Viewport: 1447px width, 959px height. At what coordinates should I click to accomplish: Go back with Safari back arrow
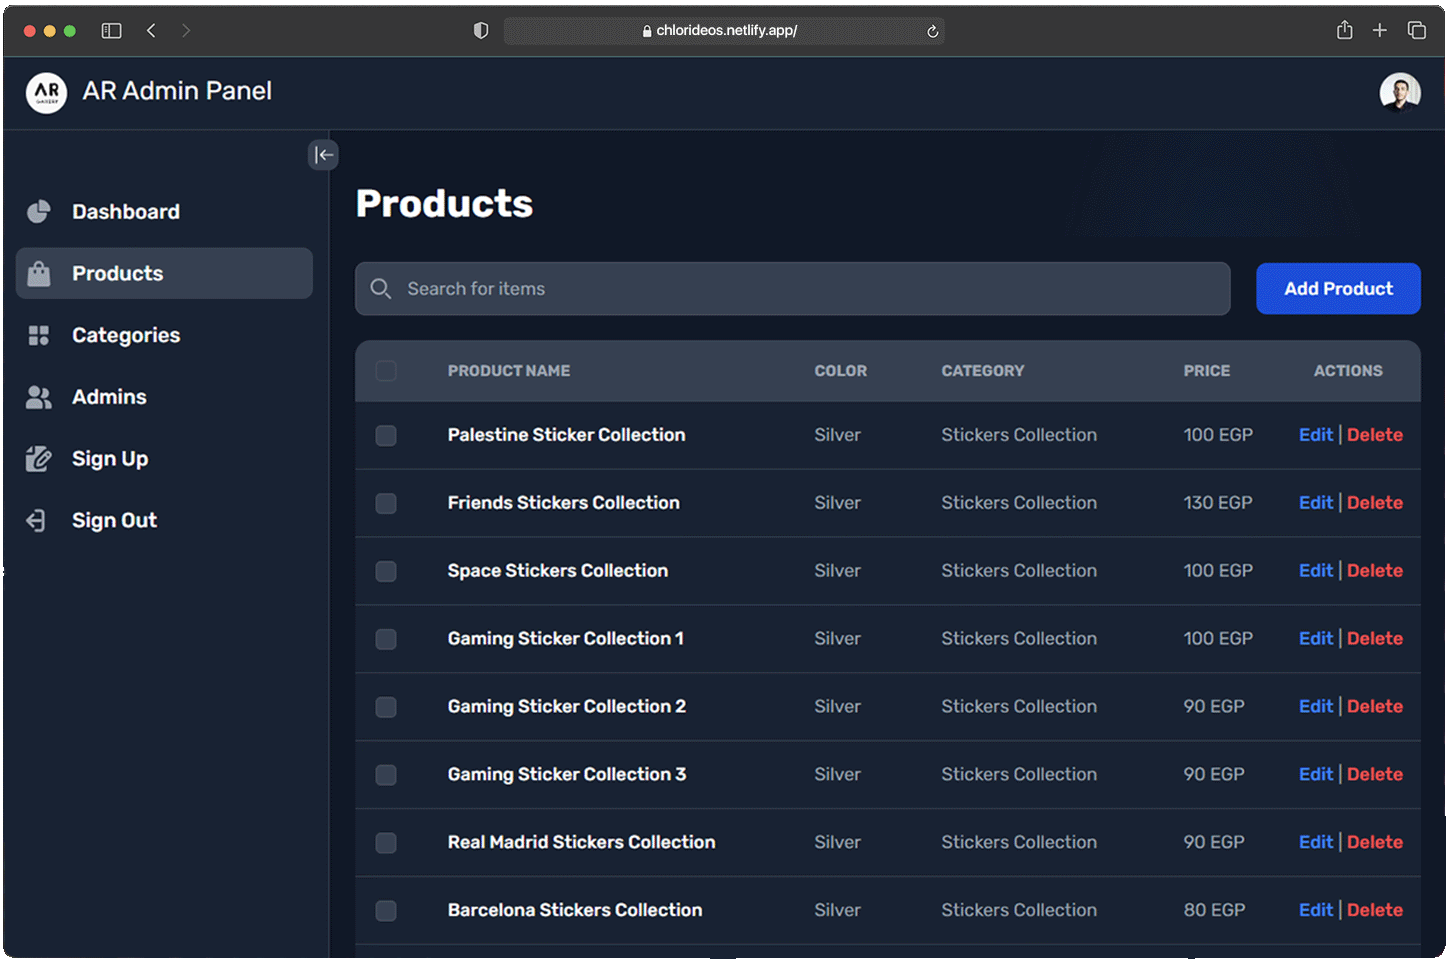pyautogui.click(x=151, y=31)
